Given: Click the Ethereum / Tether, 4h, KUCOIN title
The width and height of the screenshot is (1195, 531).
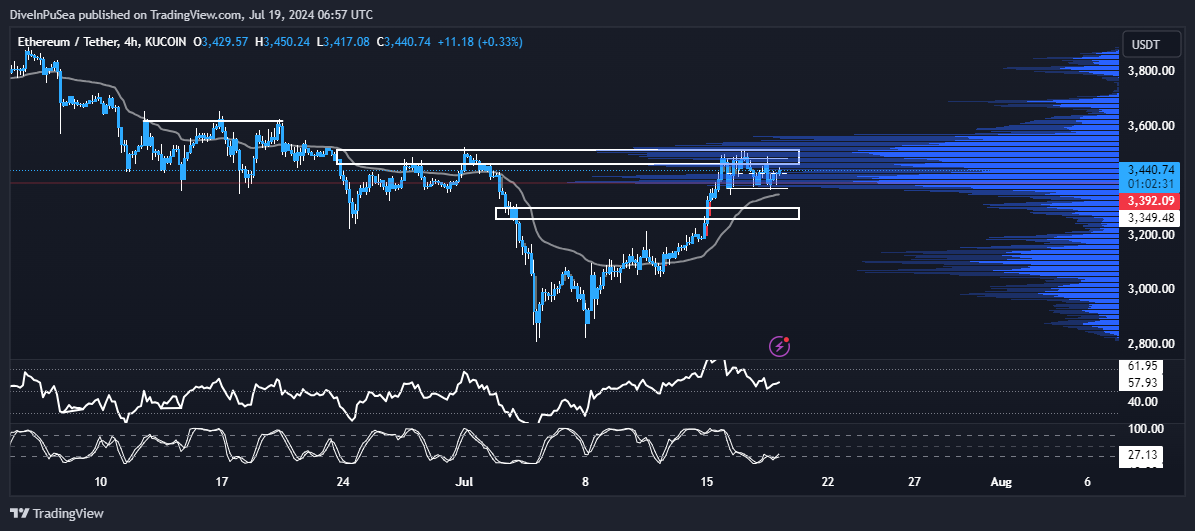Looking at the screenshot, I should pyautogui.click(x=102, y=43).
